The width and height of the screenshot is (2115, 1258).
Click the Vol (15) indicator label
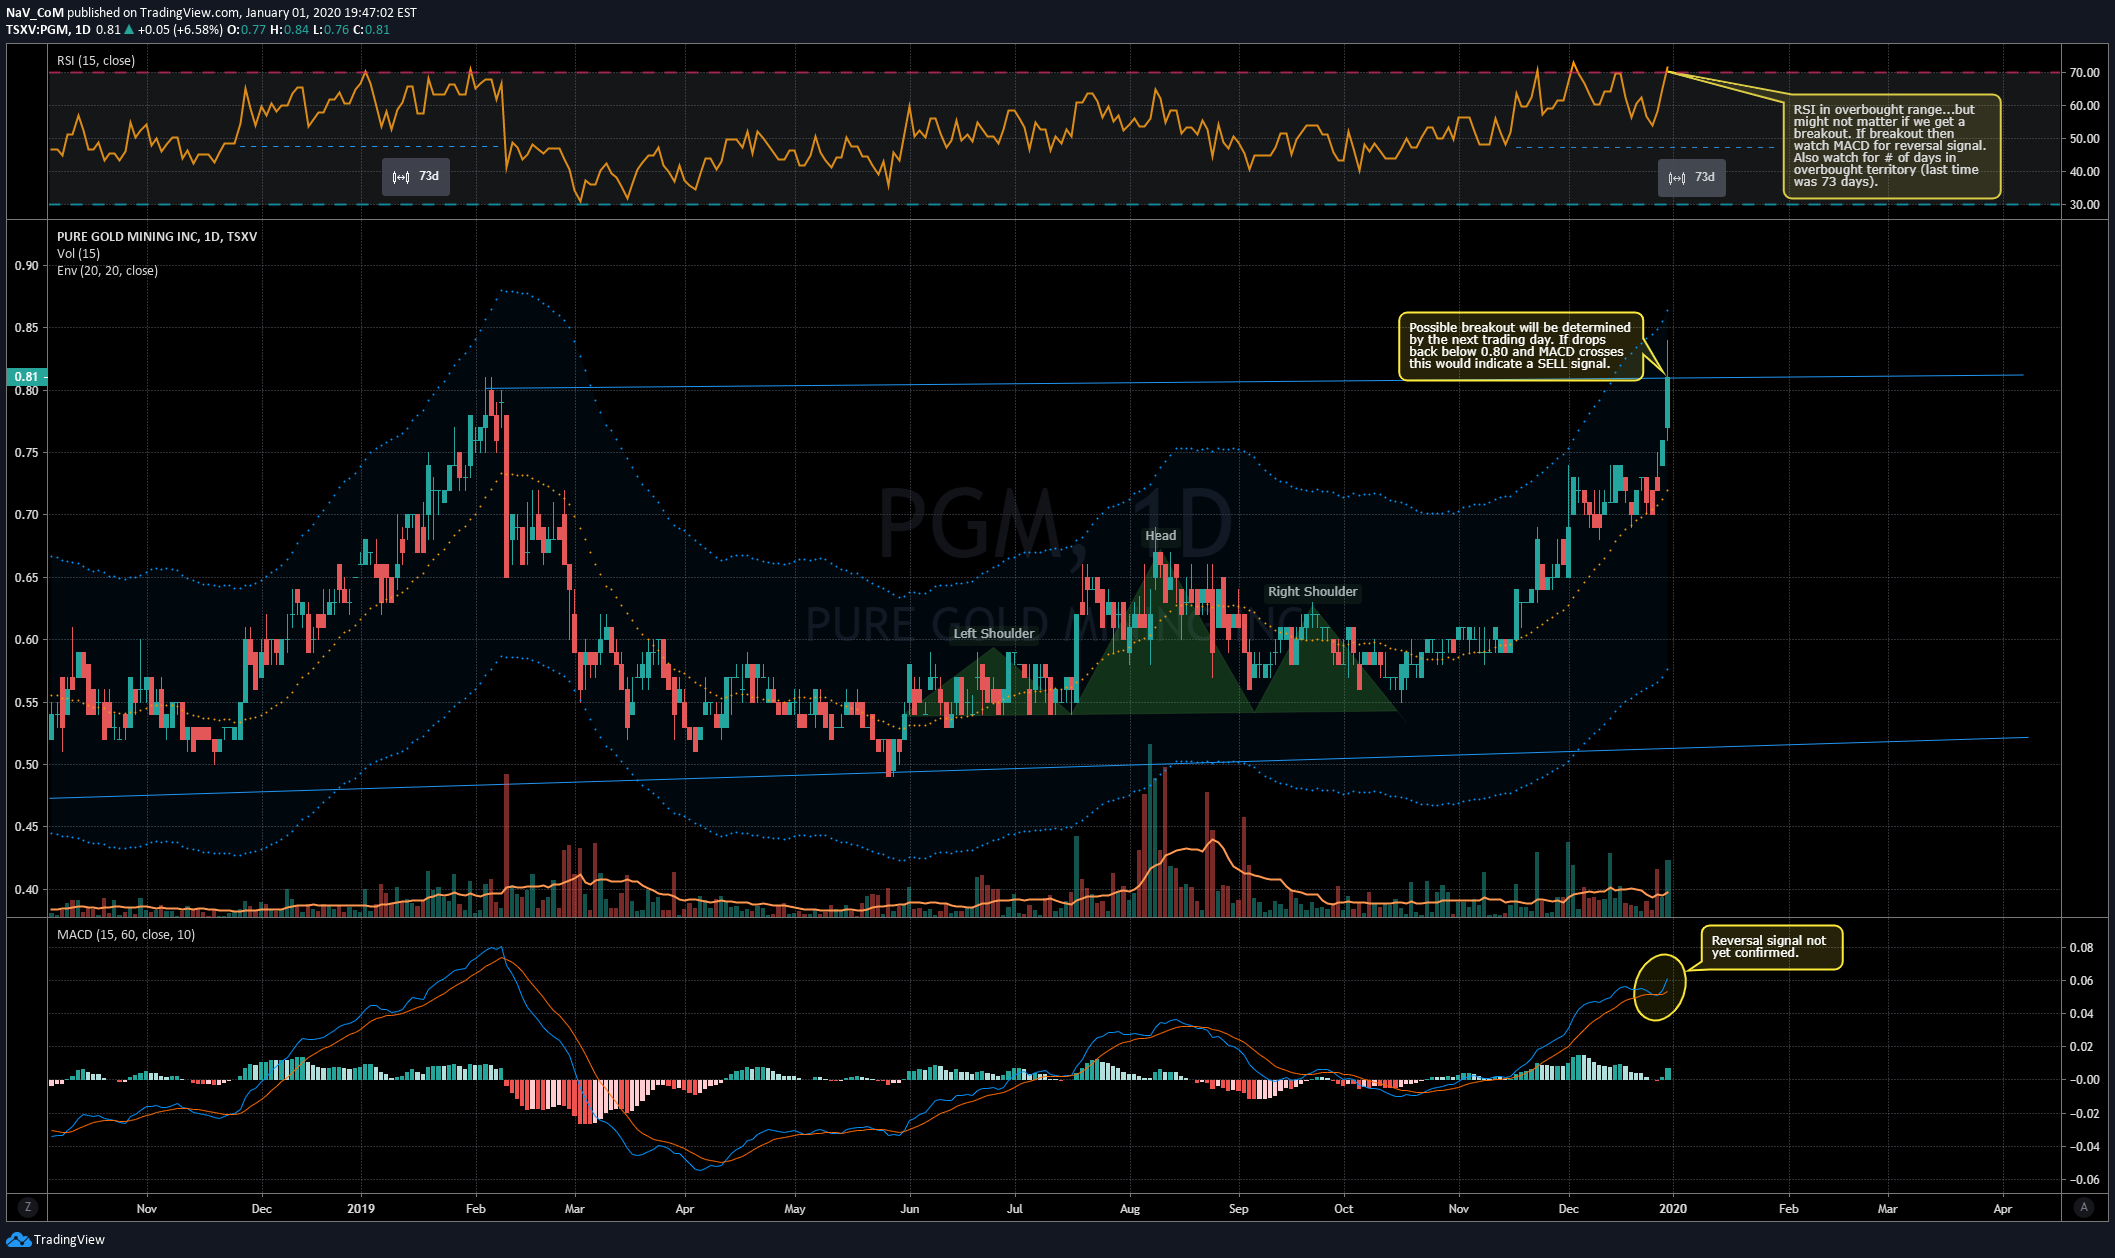pyautogui.click(x=78, y=254)
